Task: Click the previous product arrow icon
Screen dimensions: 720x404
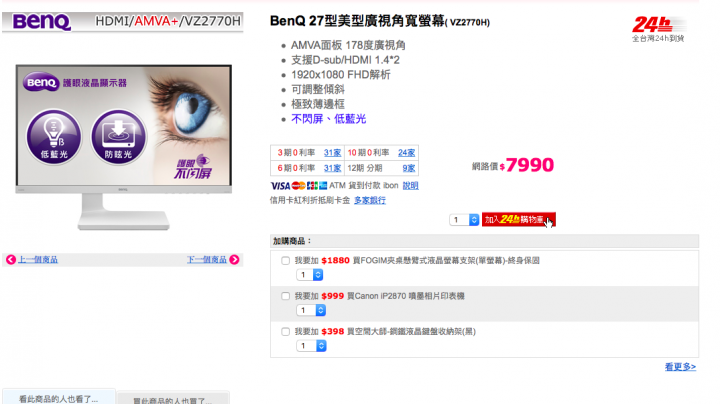Action: click(x=11, y=260)
